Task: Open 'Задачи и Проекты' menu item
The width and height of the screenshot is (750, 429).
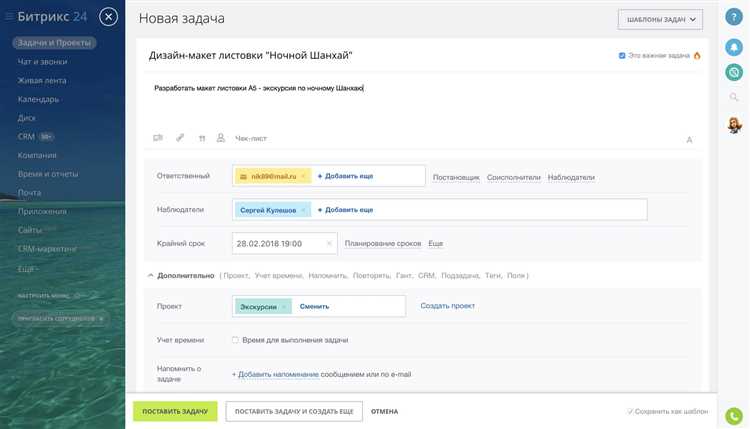Action: point(54,43)
